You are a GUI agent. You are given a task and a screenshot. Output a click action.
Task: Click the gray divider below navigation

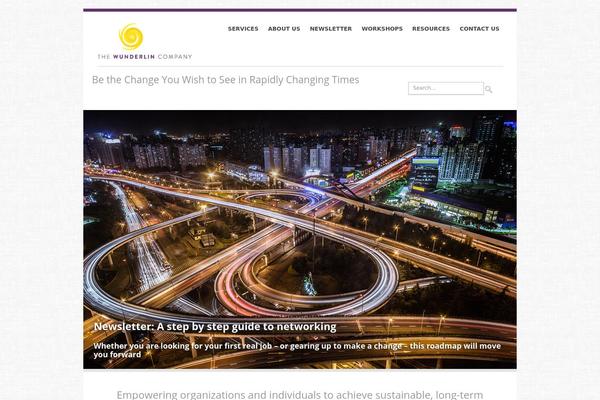pos(300,67)
